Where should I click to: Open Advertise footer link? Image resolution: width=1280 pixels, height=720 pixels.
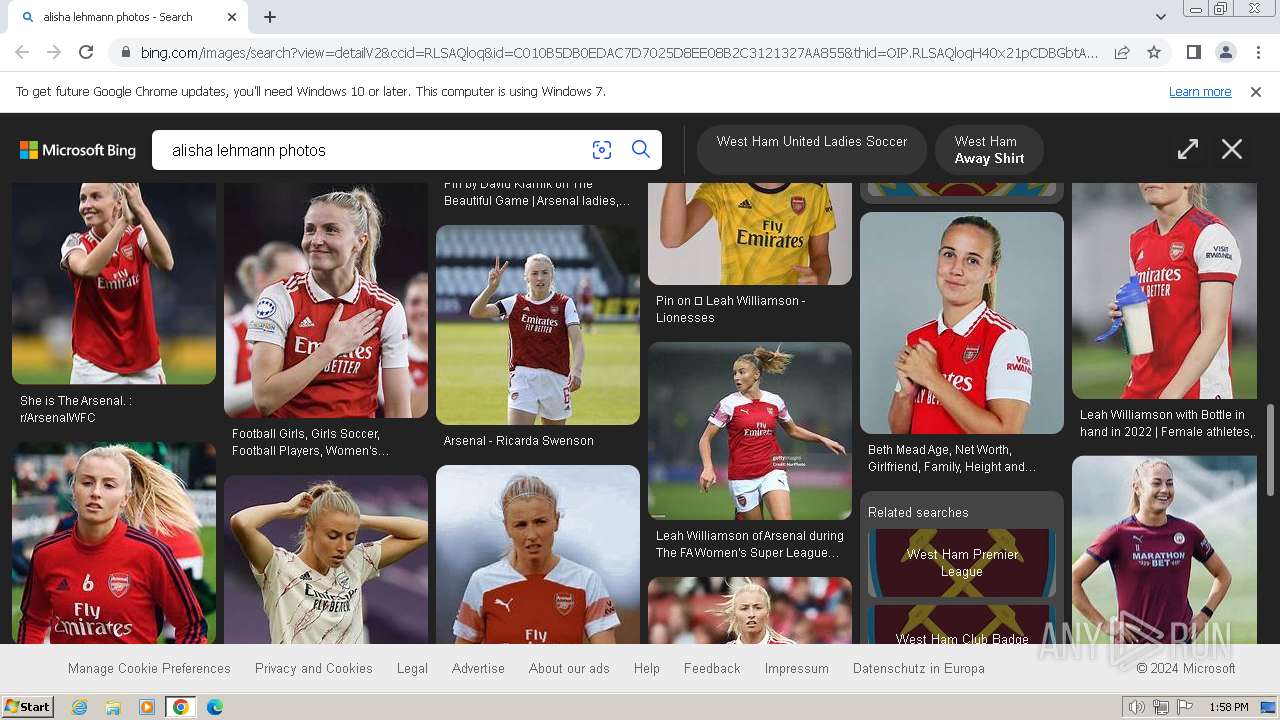478,669
